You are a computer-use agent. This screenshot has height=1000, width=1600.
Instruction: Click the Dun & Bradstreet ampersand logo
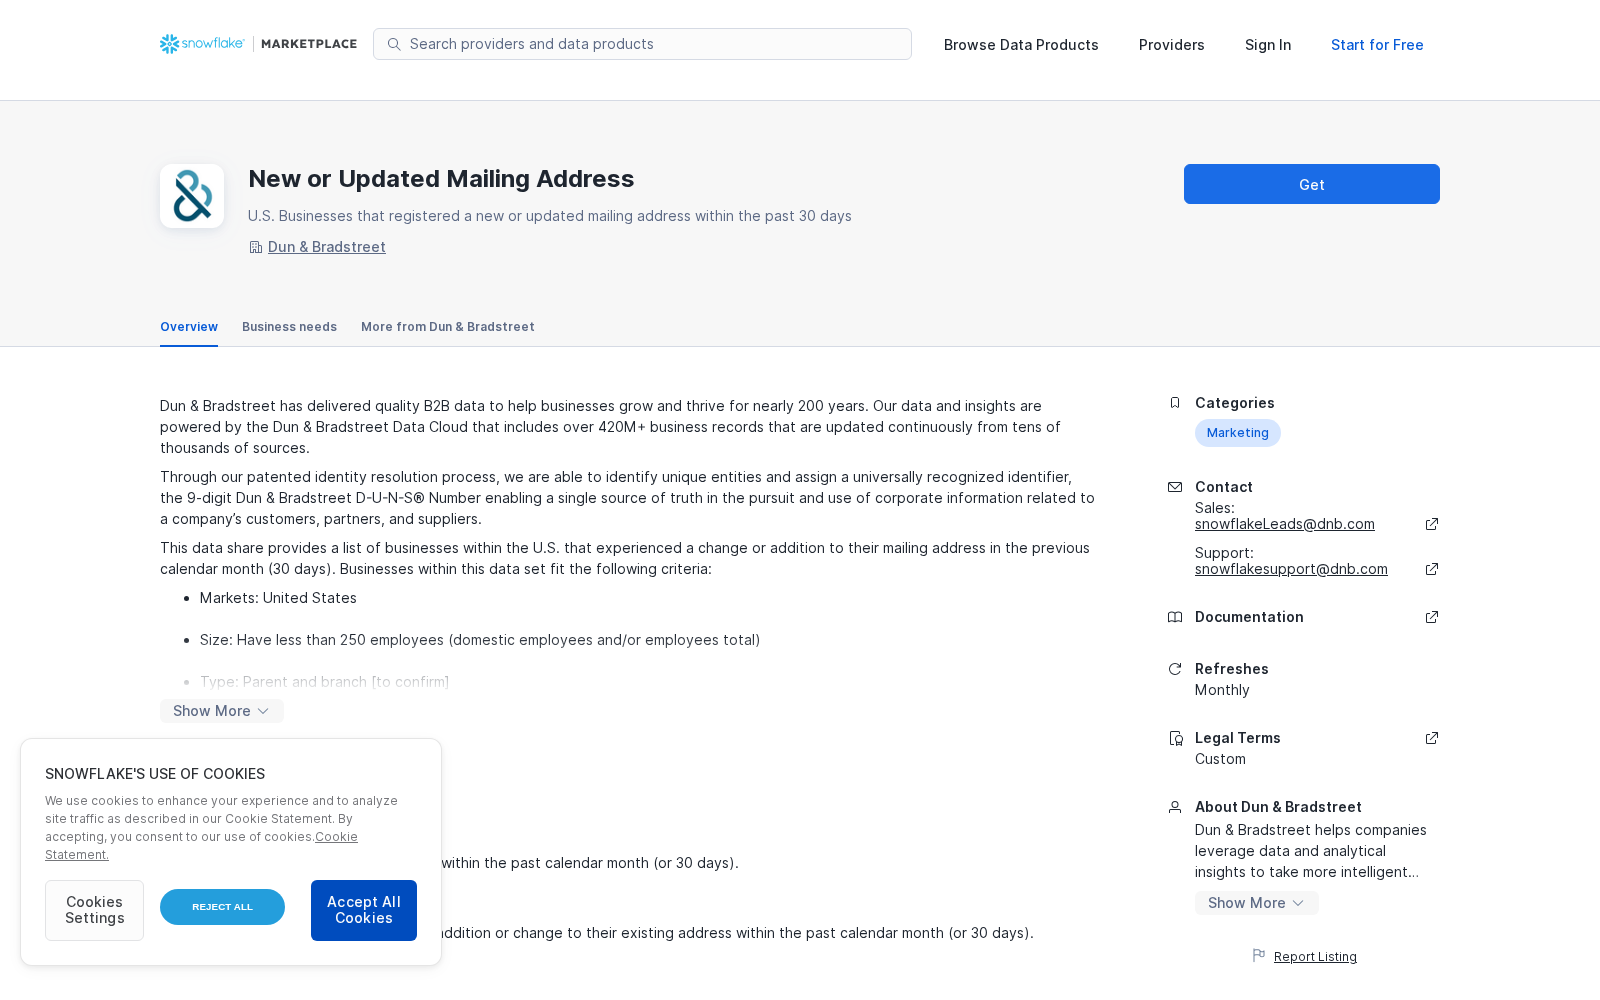click(192, 196)
